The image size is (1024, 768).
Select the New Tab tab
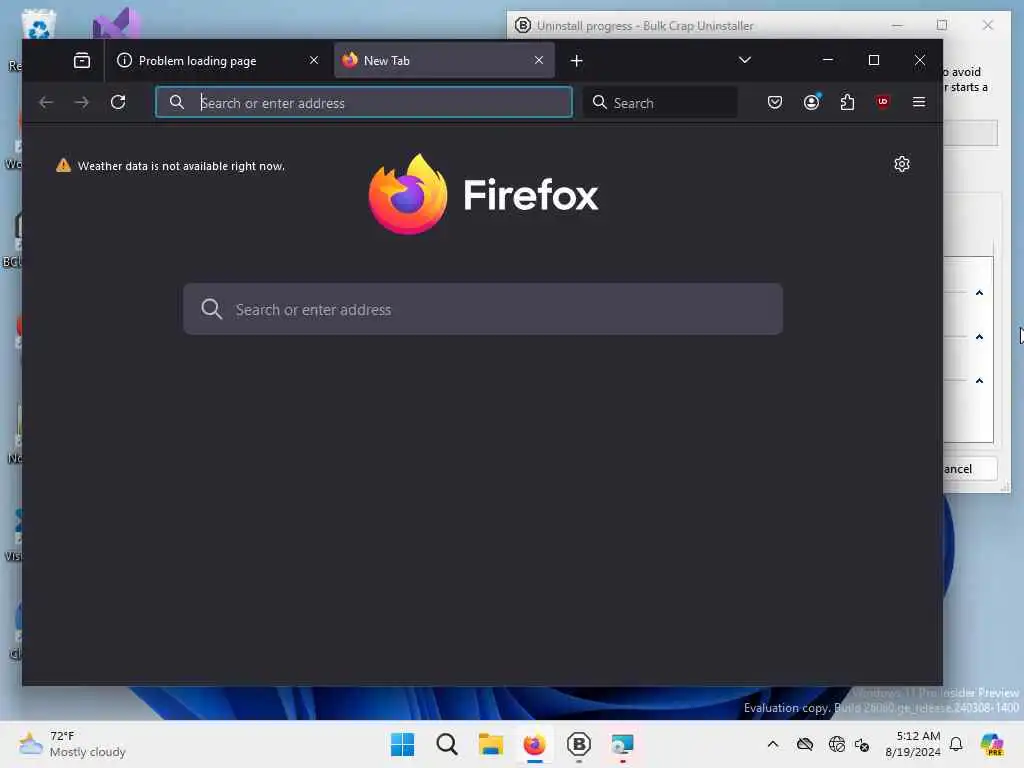coord(444,61)
